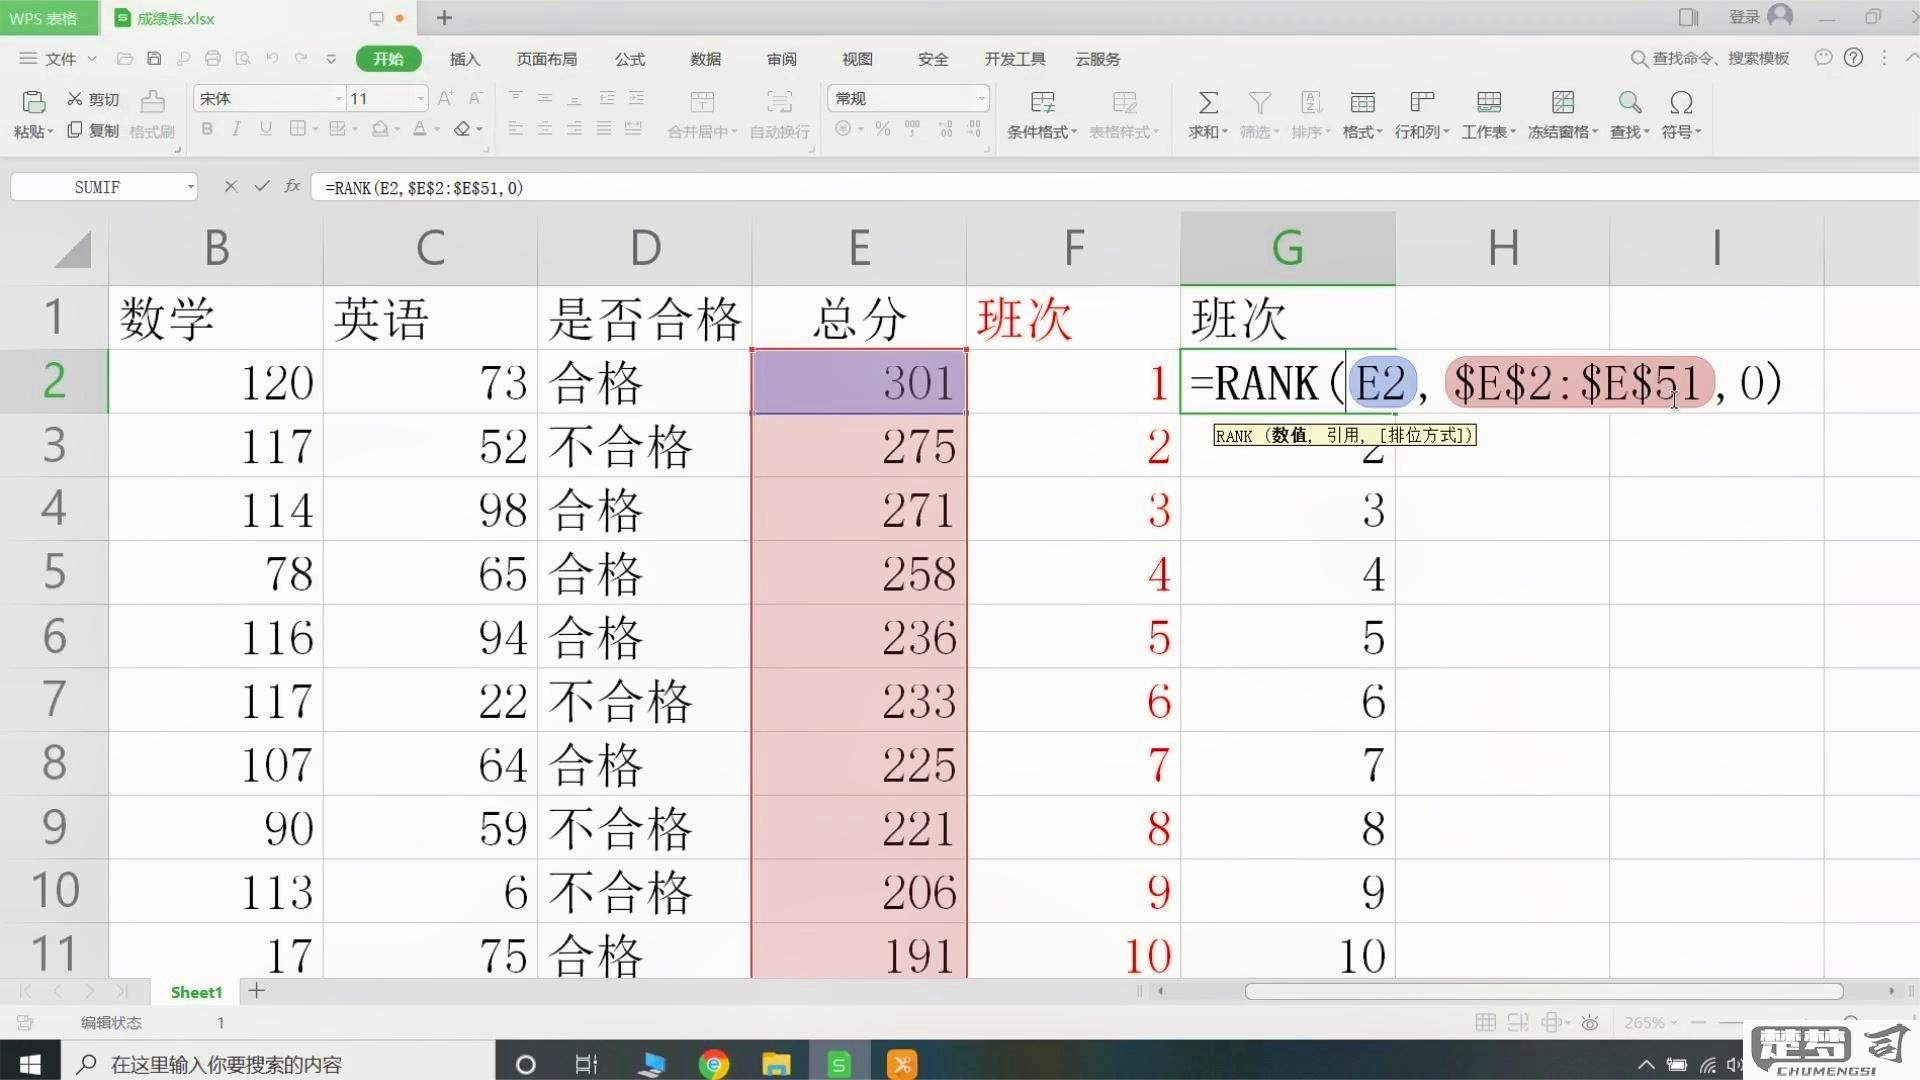
Task: Open the font size 11 dropdown
Action: 420,98
